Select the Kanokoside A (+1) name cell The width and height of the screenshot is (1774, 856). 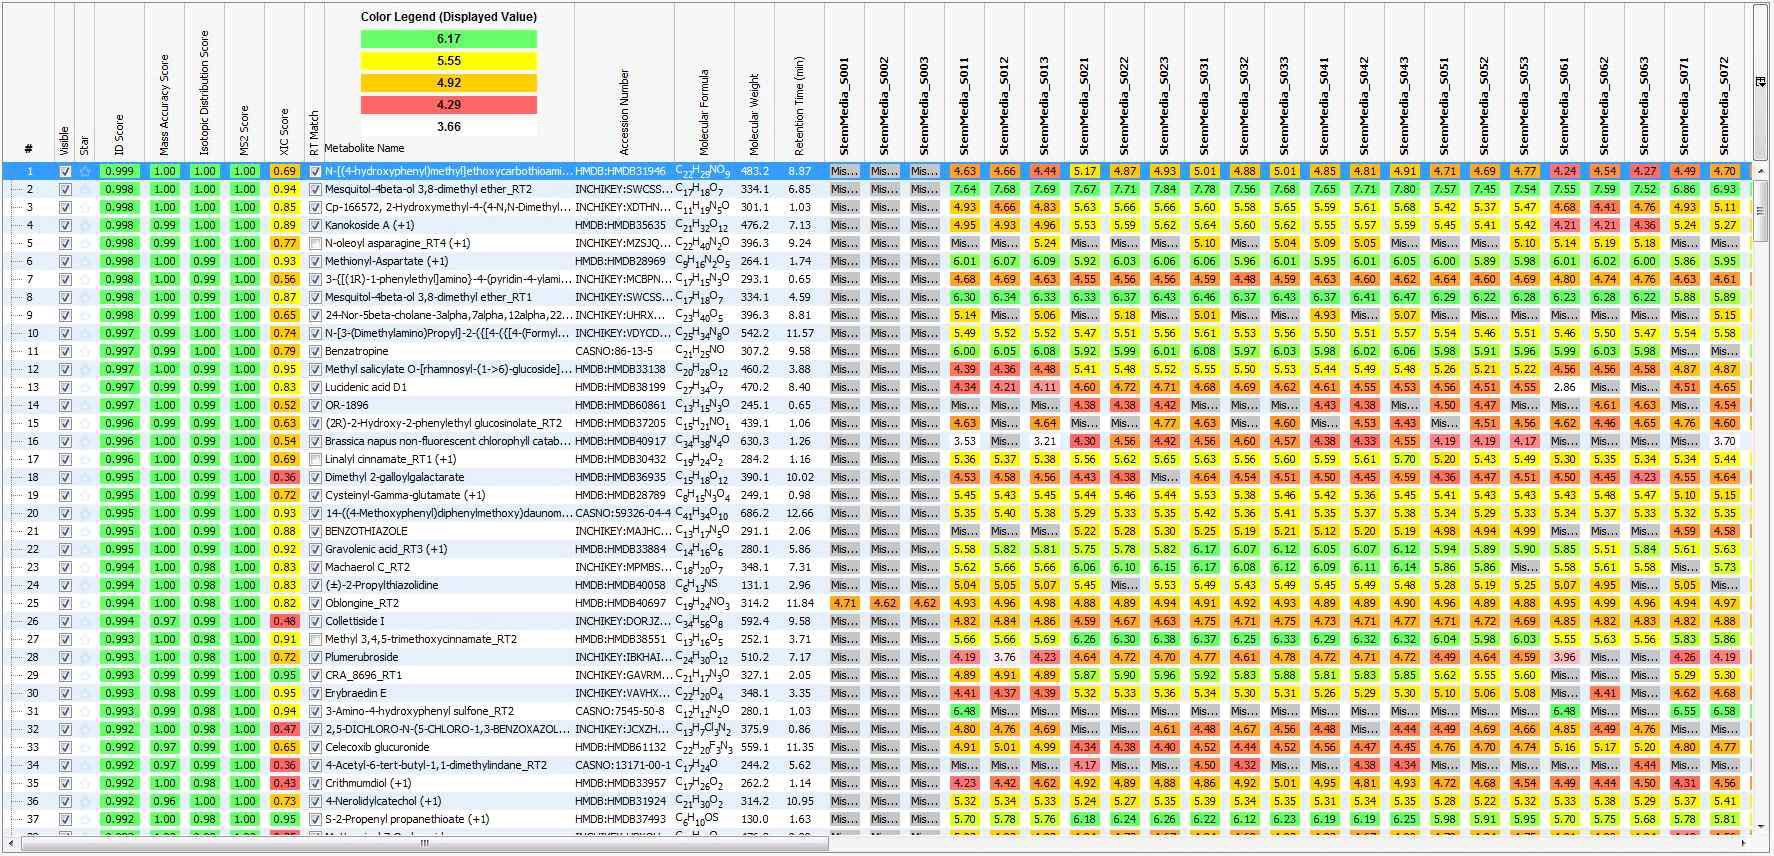coord(448,225)
